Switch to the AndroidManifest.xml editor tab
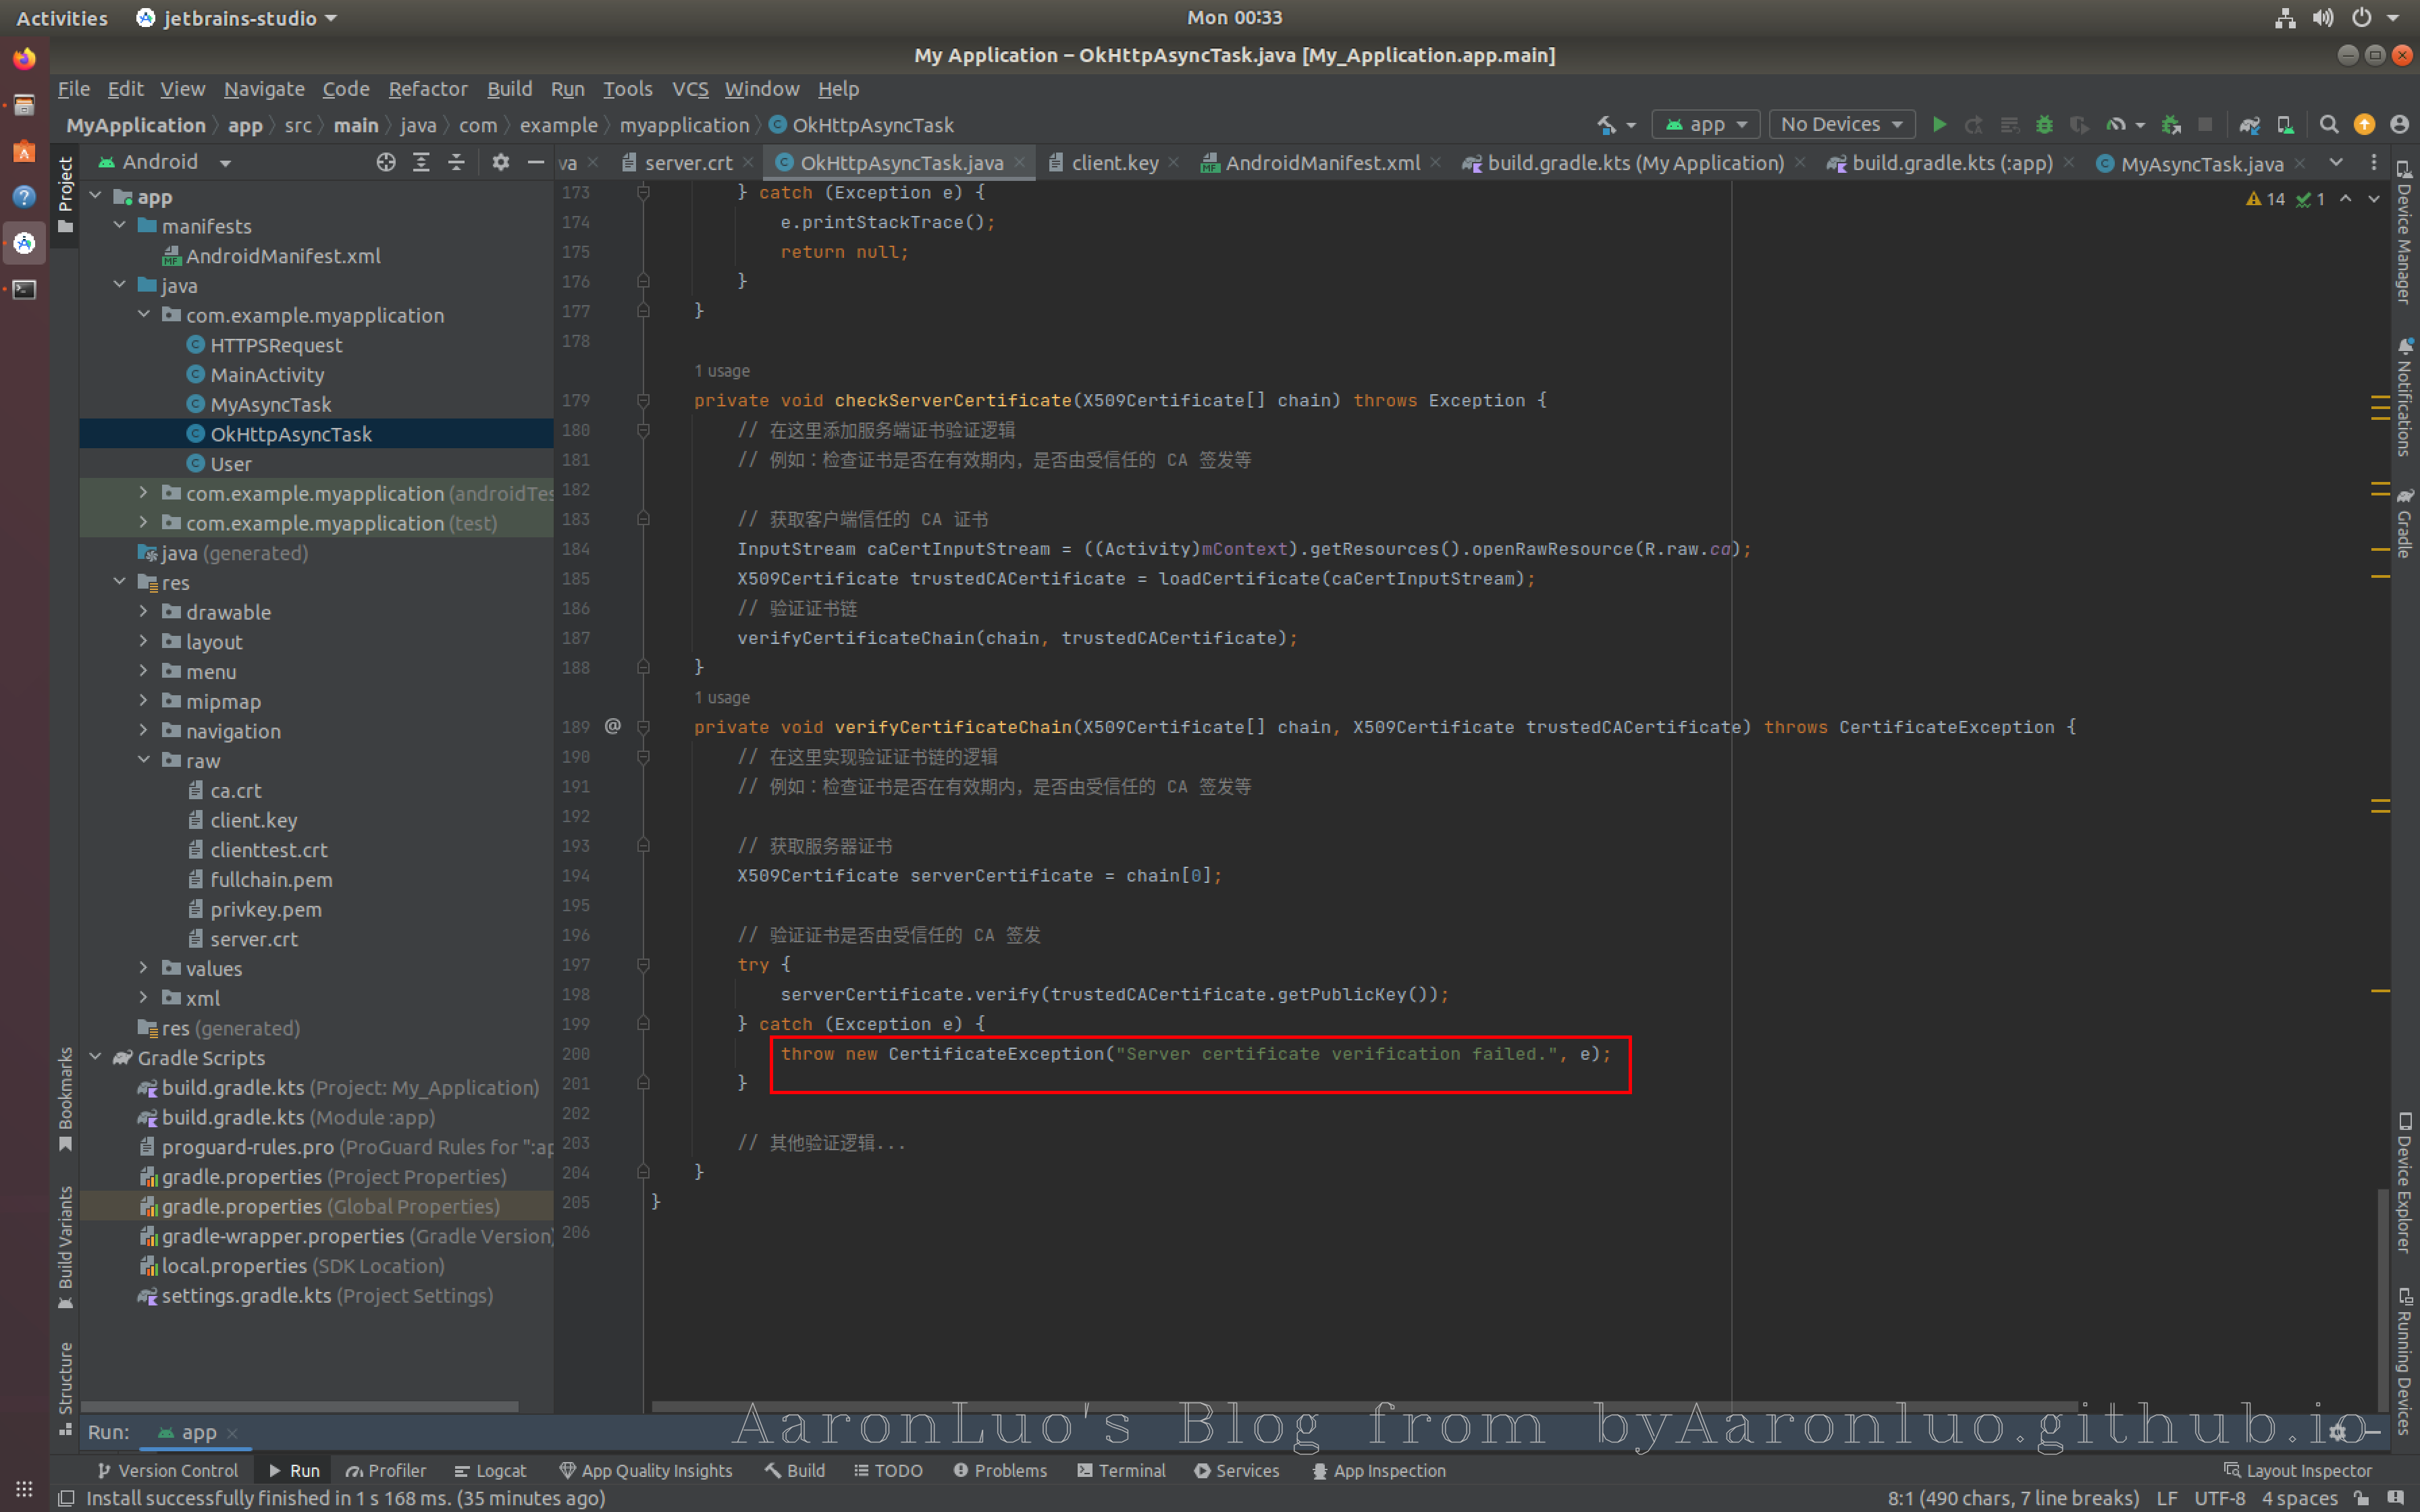 (1321, 163)
